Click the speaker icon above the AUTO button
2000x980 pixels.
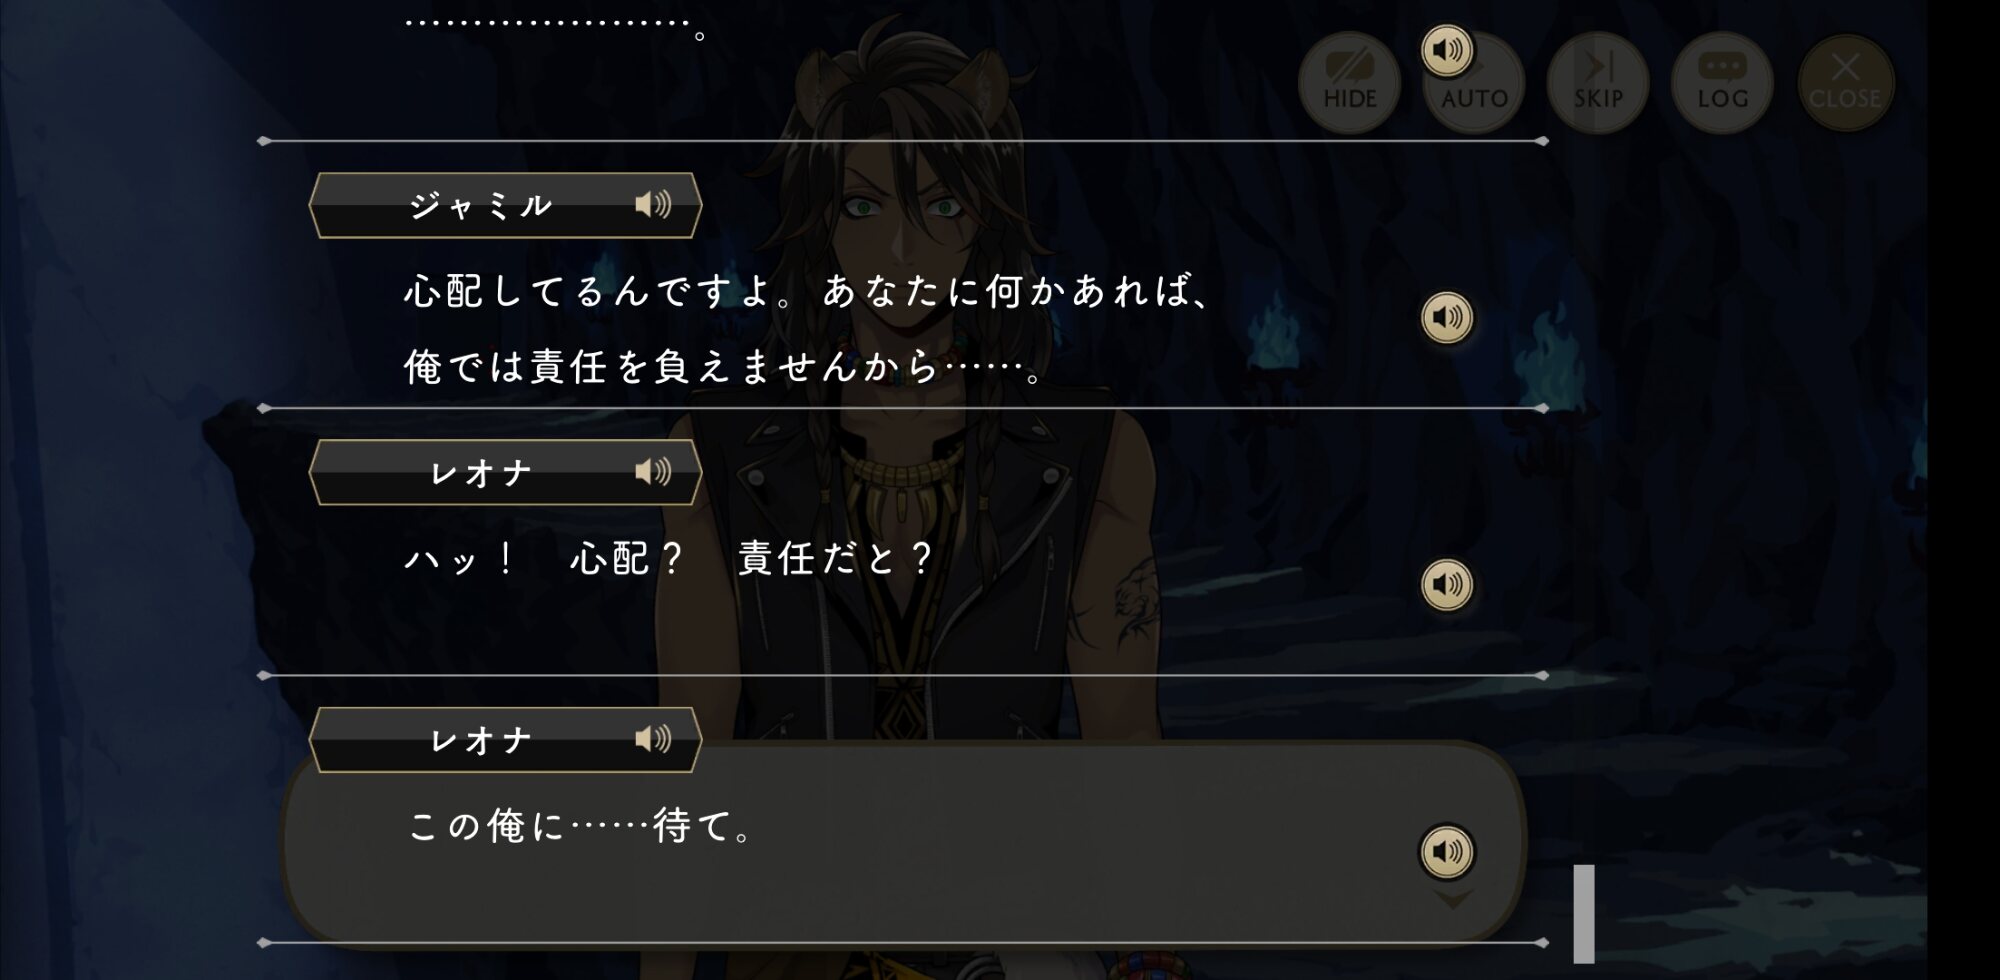(x=1447, y=49)
